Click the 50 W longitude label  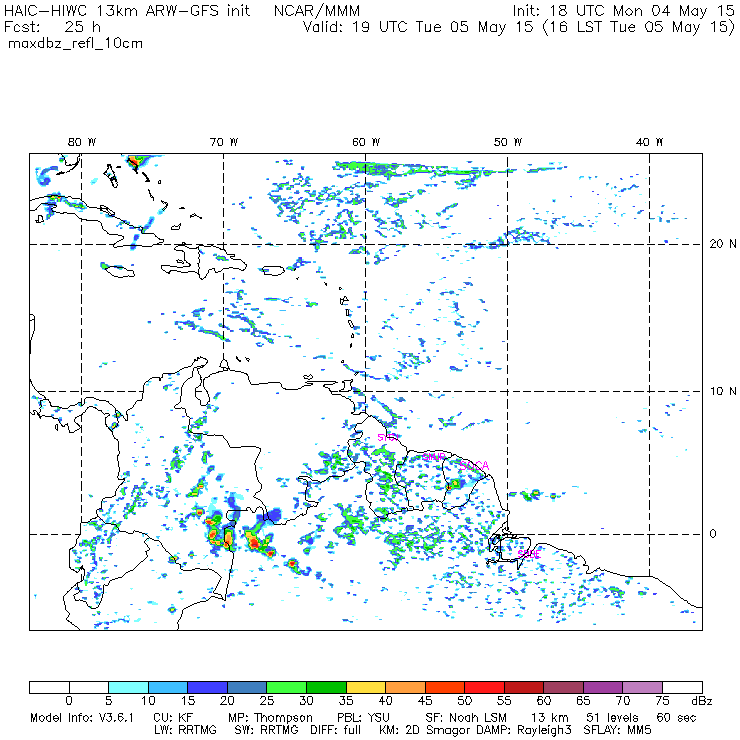508,142
